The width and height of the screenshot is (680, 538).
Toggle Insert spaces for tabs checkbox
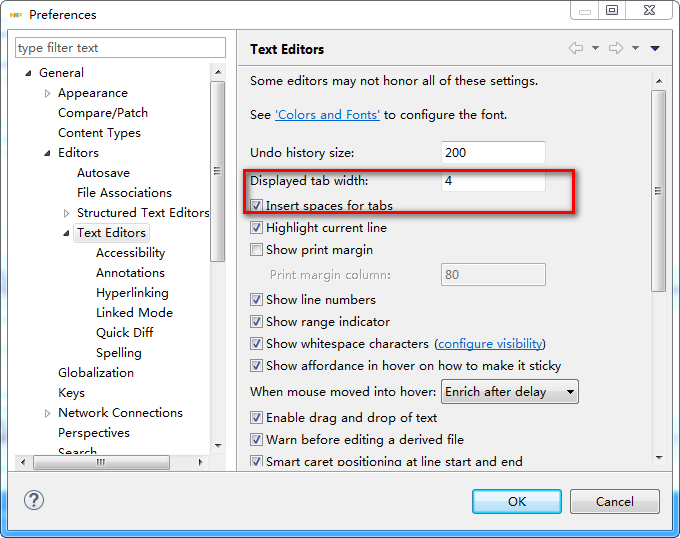click(x=257, y=206)
